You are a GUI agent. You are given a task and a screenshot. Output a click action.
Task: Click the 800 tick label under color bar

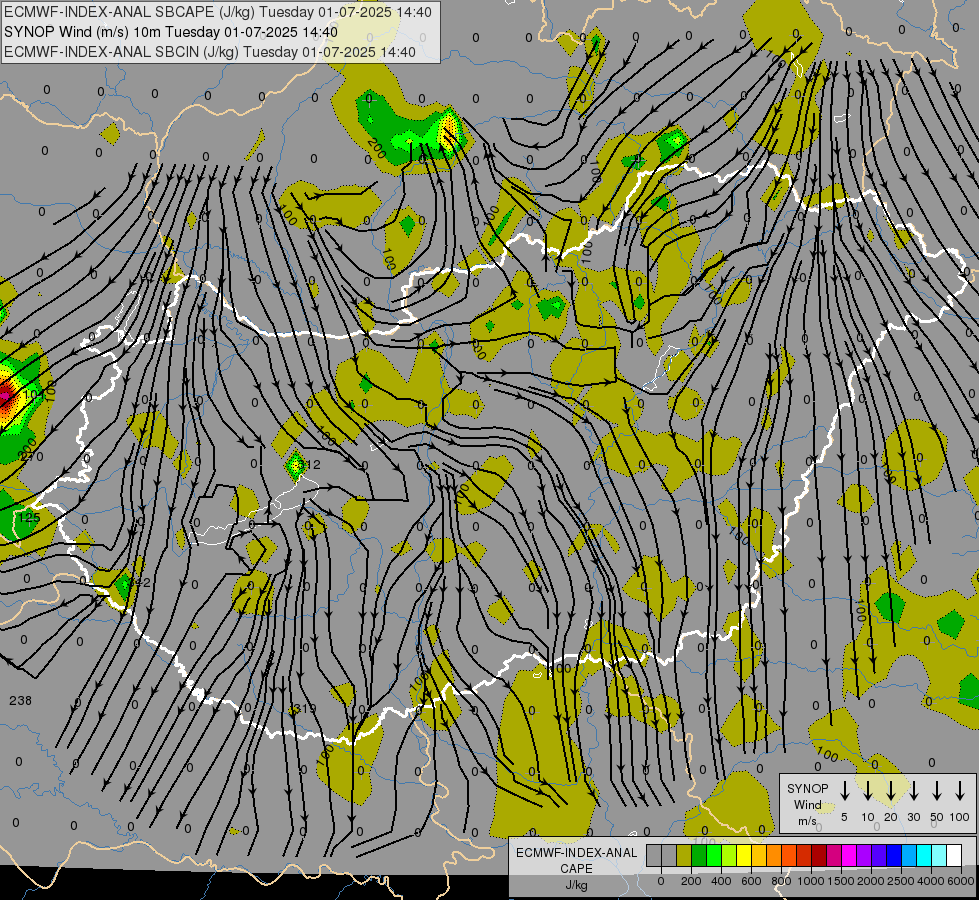click(x=781, y=881)
